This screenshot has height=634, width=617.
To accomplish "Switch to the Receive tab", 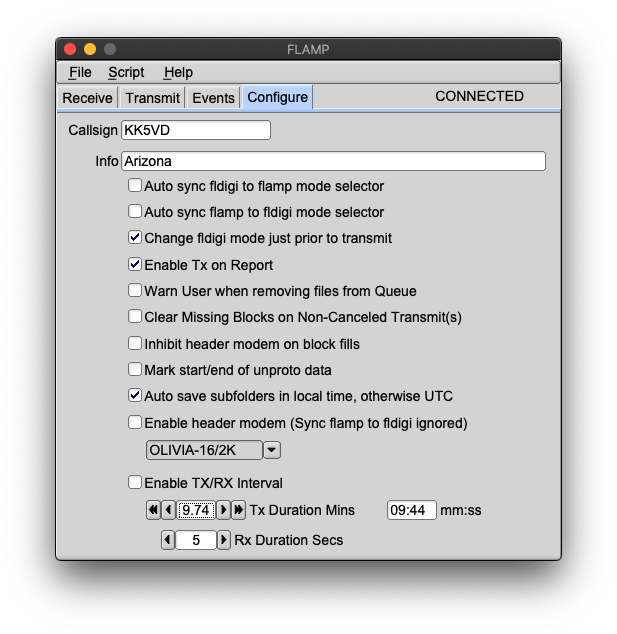I will [x=87, y=98].
